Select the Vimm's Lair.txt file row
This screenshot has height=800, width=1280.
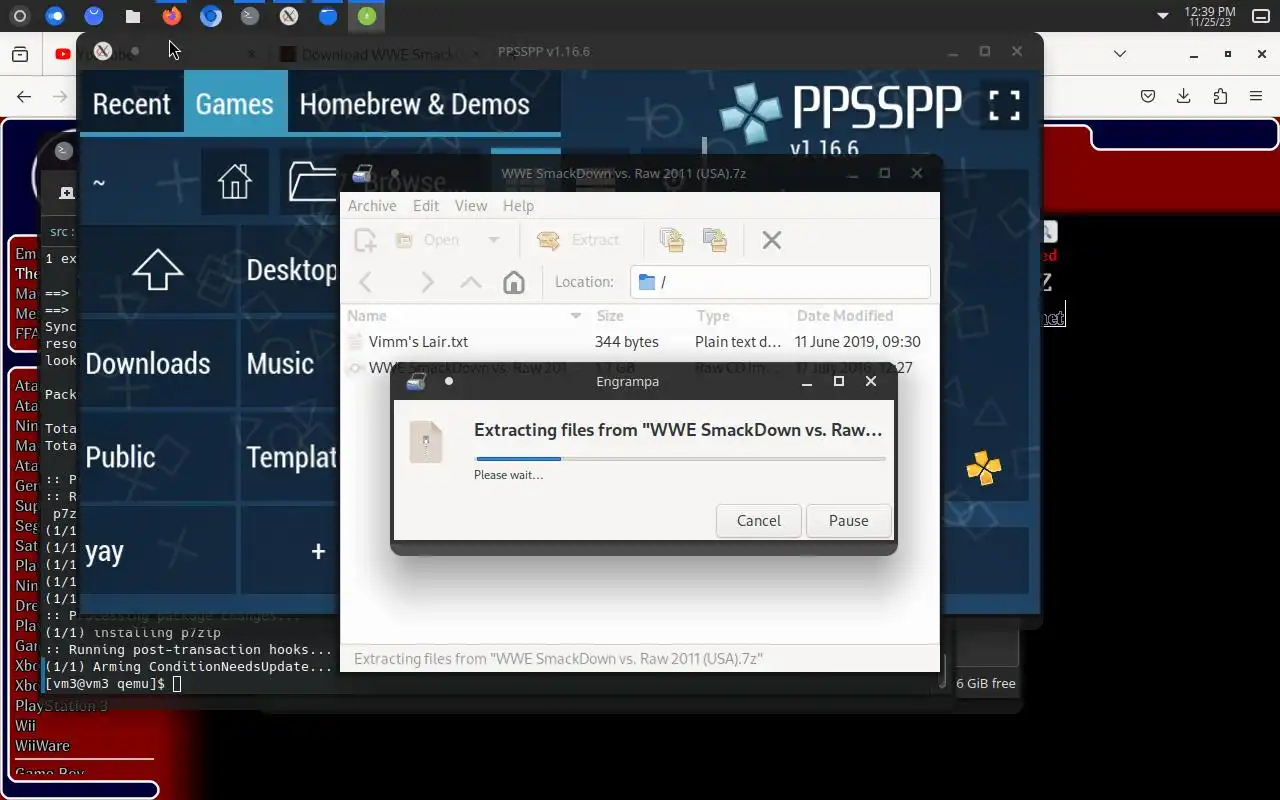[x=640, y=342]
